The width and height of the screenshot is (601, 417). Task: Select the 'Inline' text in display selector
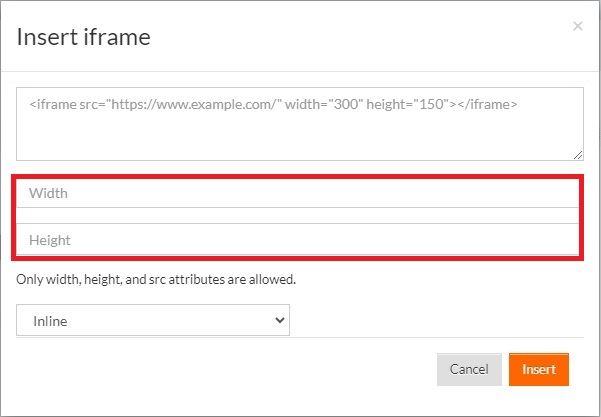point(50,321)
